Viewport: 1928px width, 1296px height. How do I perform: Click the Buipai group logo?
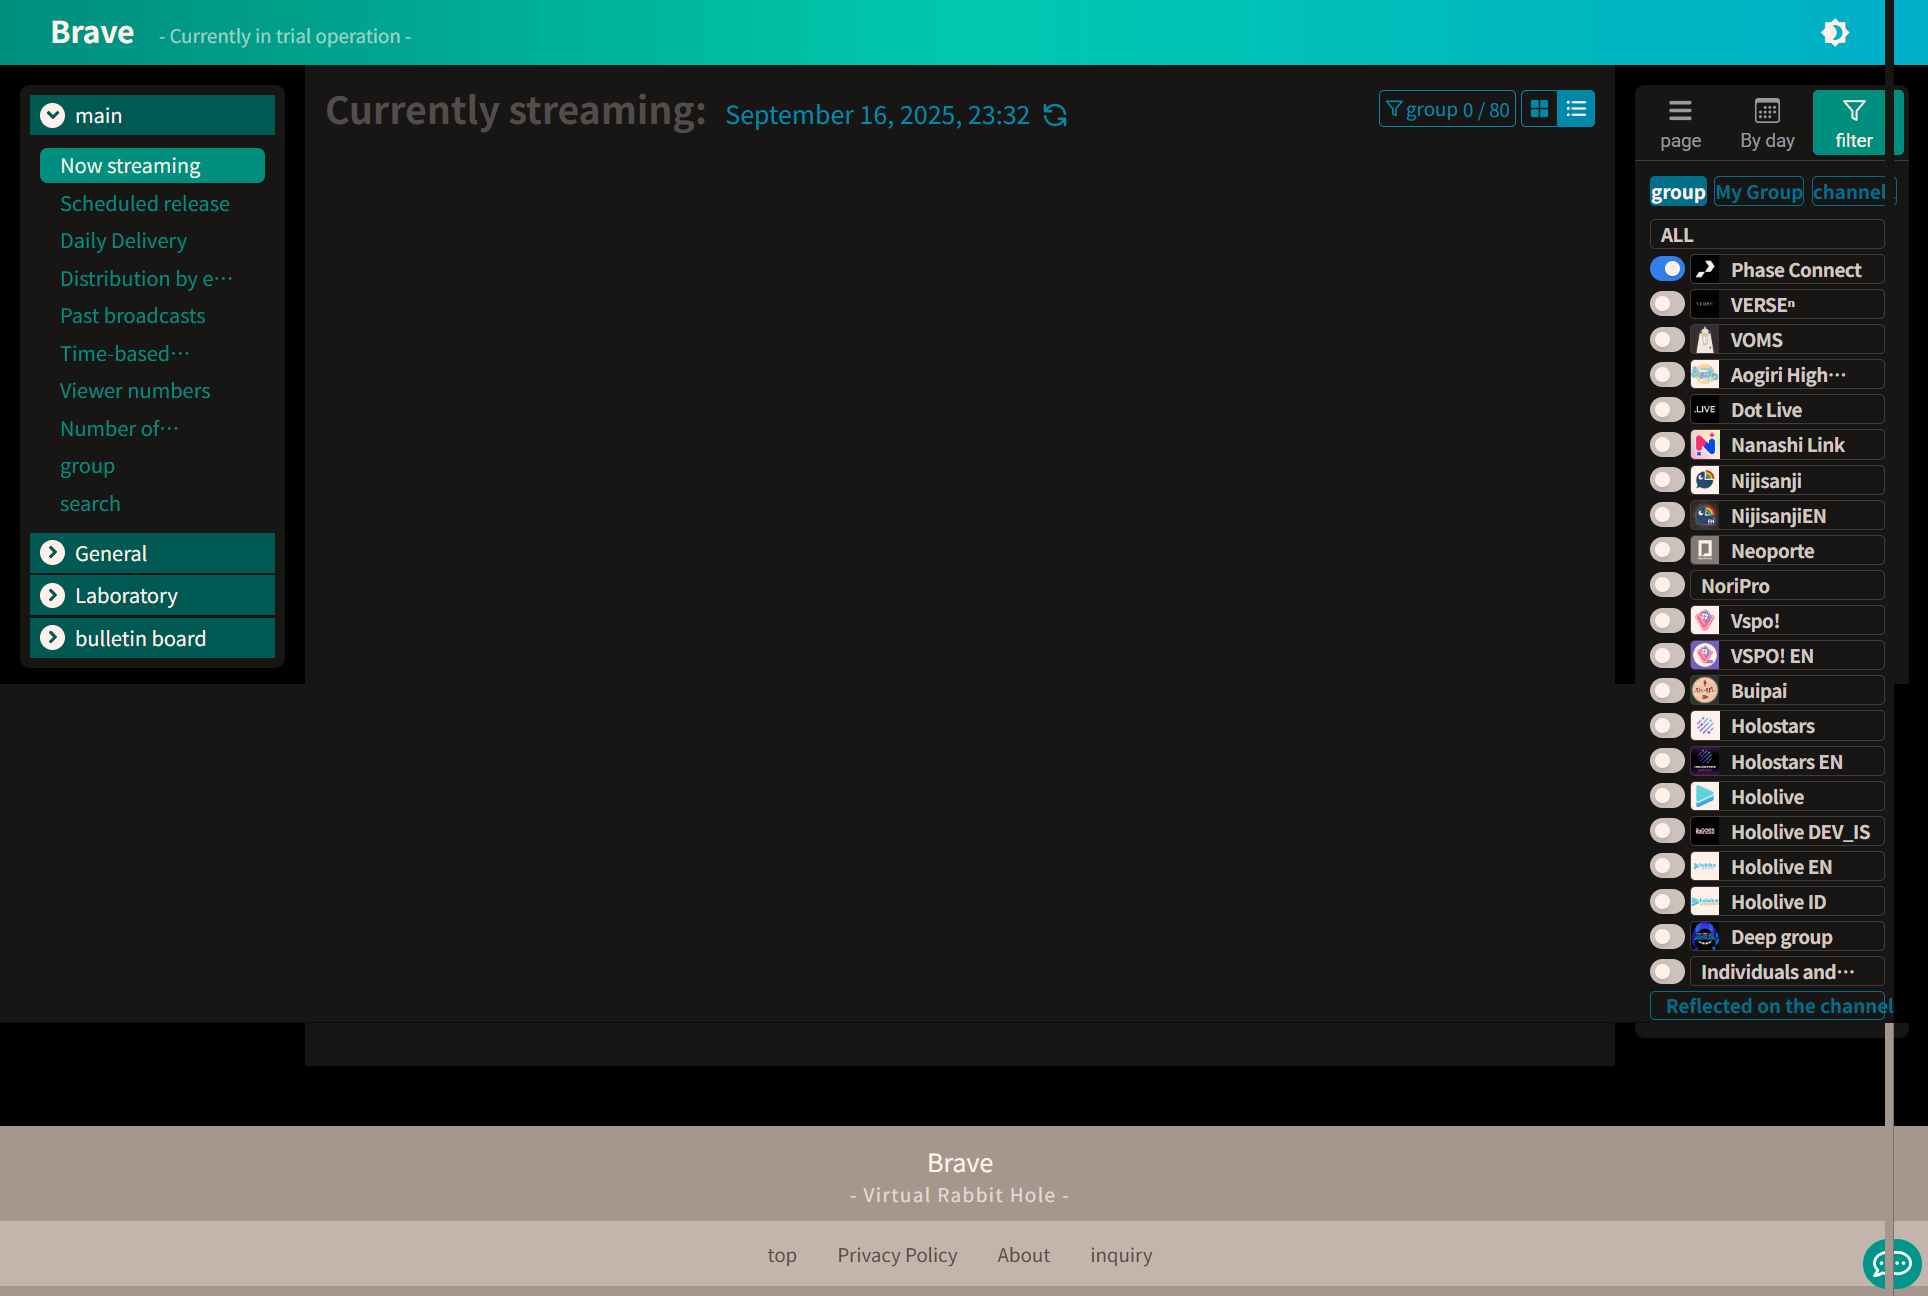1705,690
